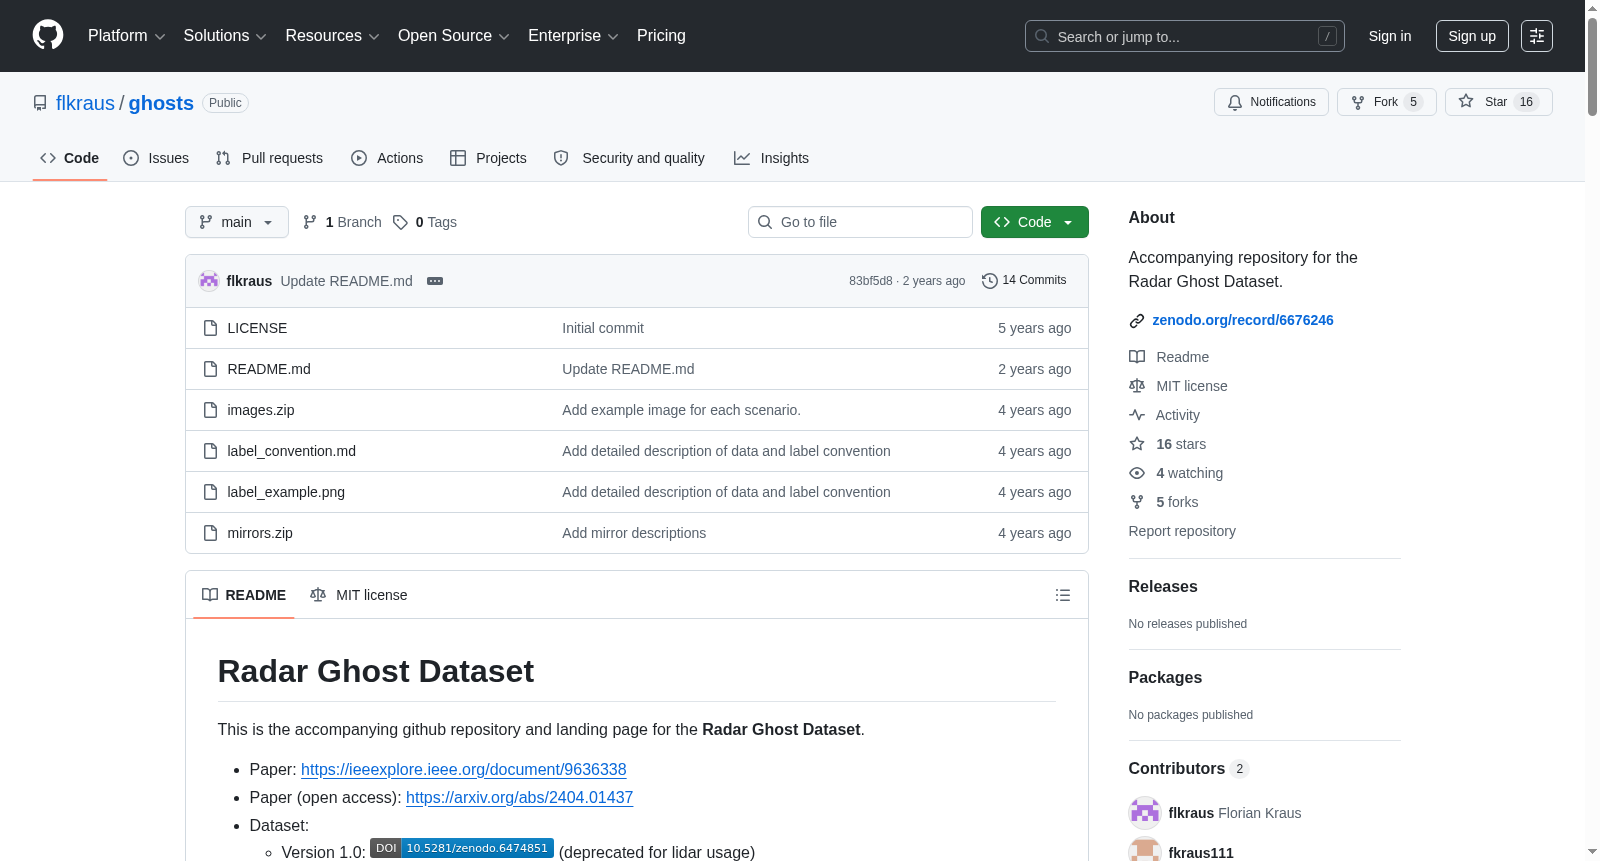
Task: View the 16 stars stargazers
Action: coord(1168,444)
